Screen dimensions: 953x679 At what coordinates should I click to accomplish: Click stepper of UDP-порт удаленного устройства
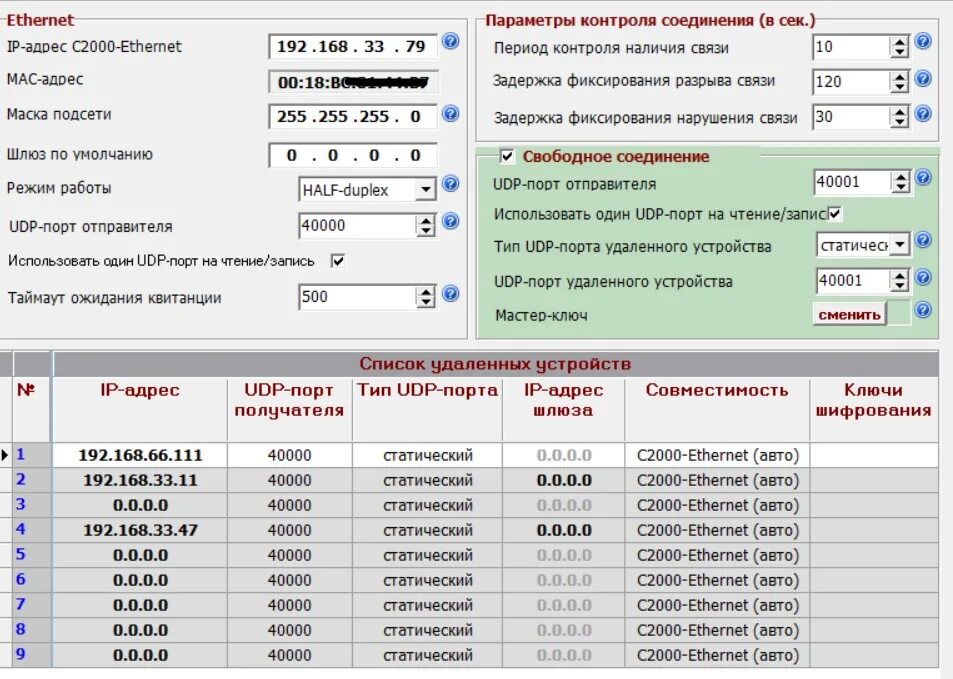[900, 280]
